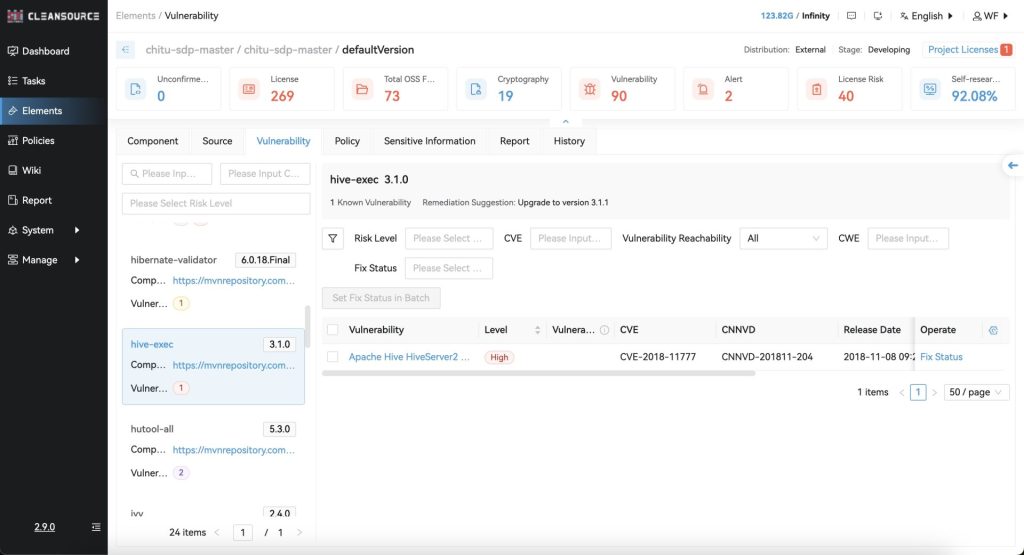Click the Cryptography card icon
The image size is (1024, 555).
coord(476,89)
